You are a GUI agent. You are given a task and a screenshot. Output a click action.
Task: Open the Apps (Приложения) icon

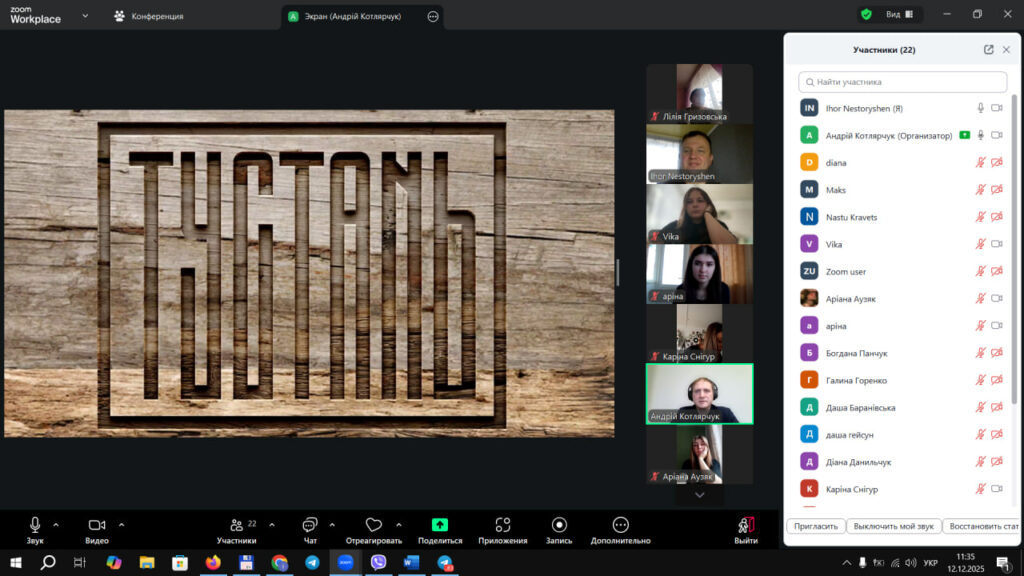click(502, 525)
